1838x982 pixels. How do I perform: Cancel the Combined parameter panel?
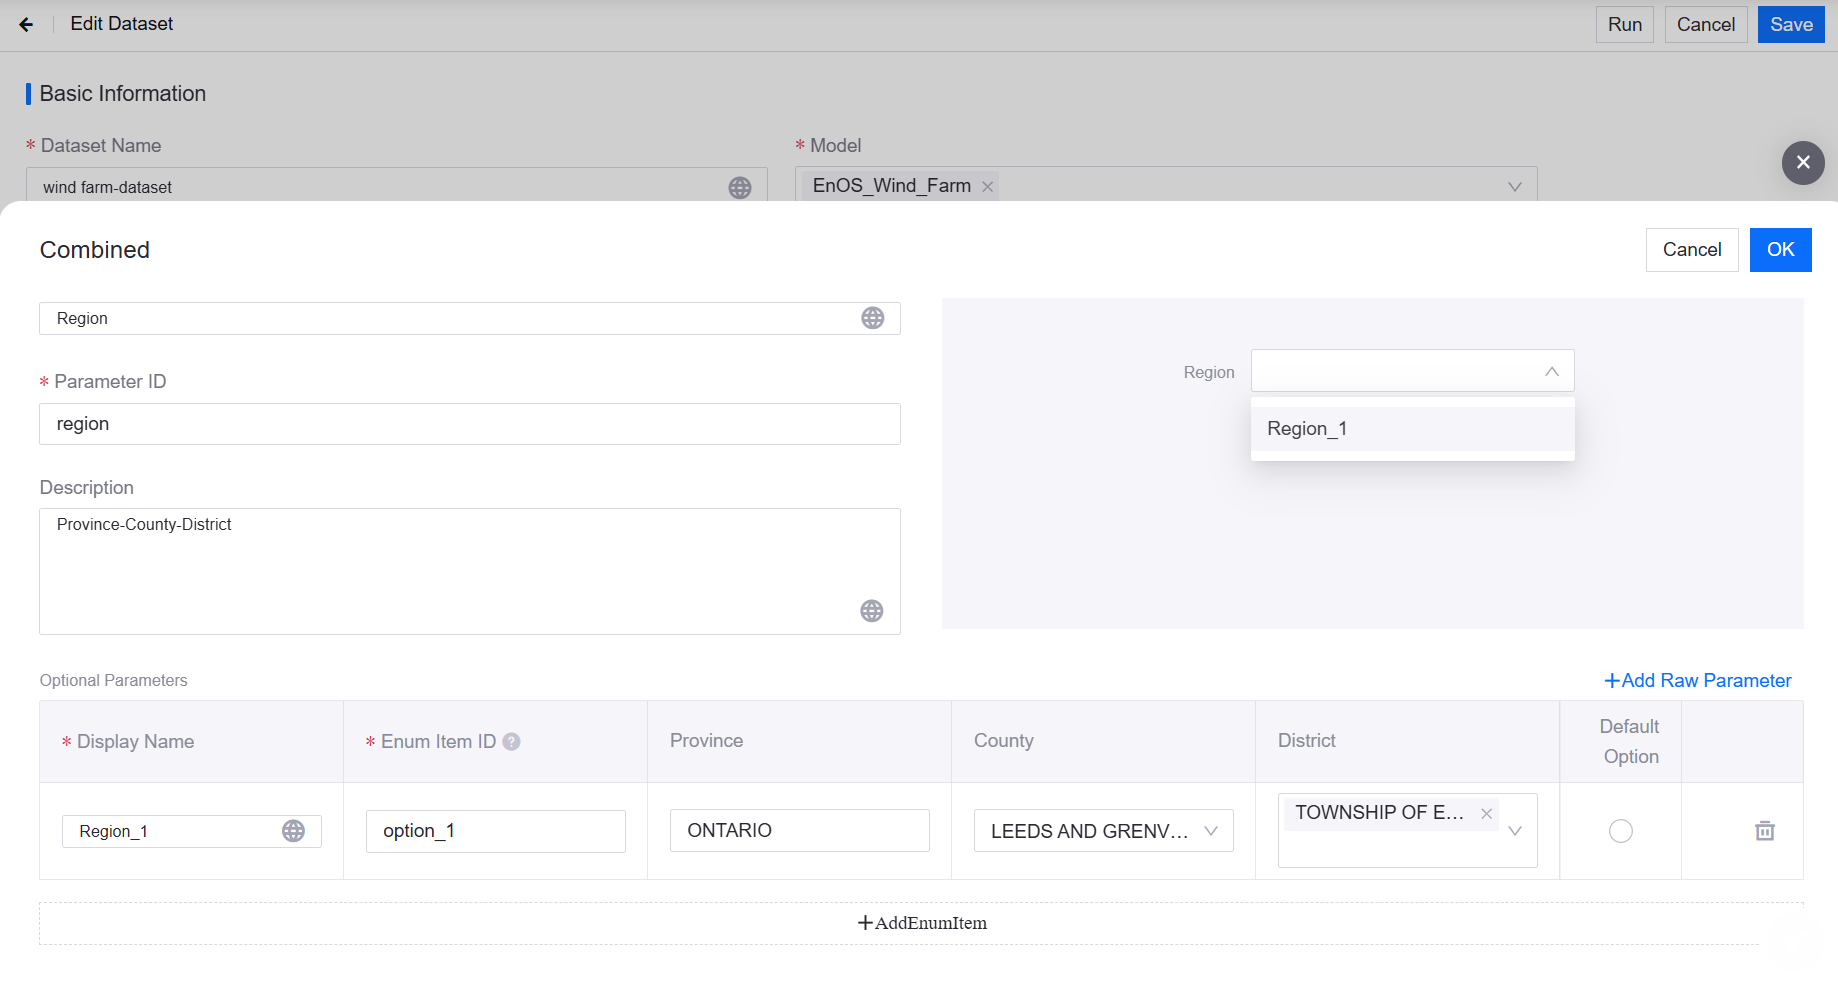coord(1692,249)
